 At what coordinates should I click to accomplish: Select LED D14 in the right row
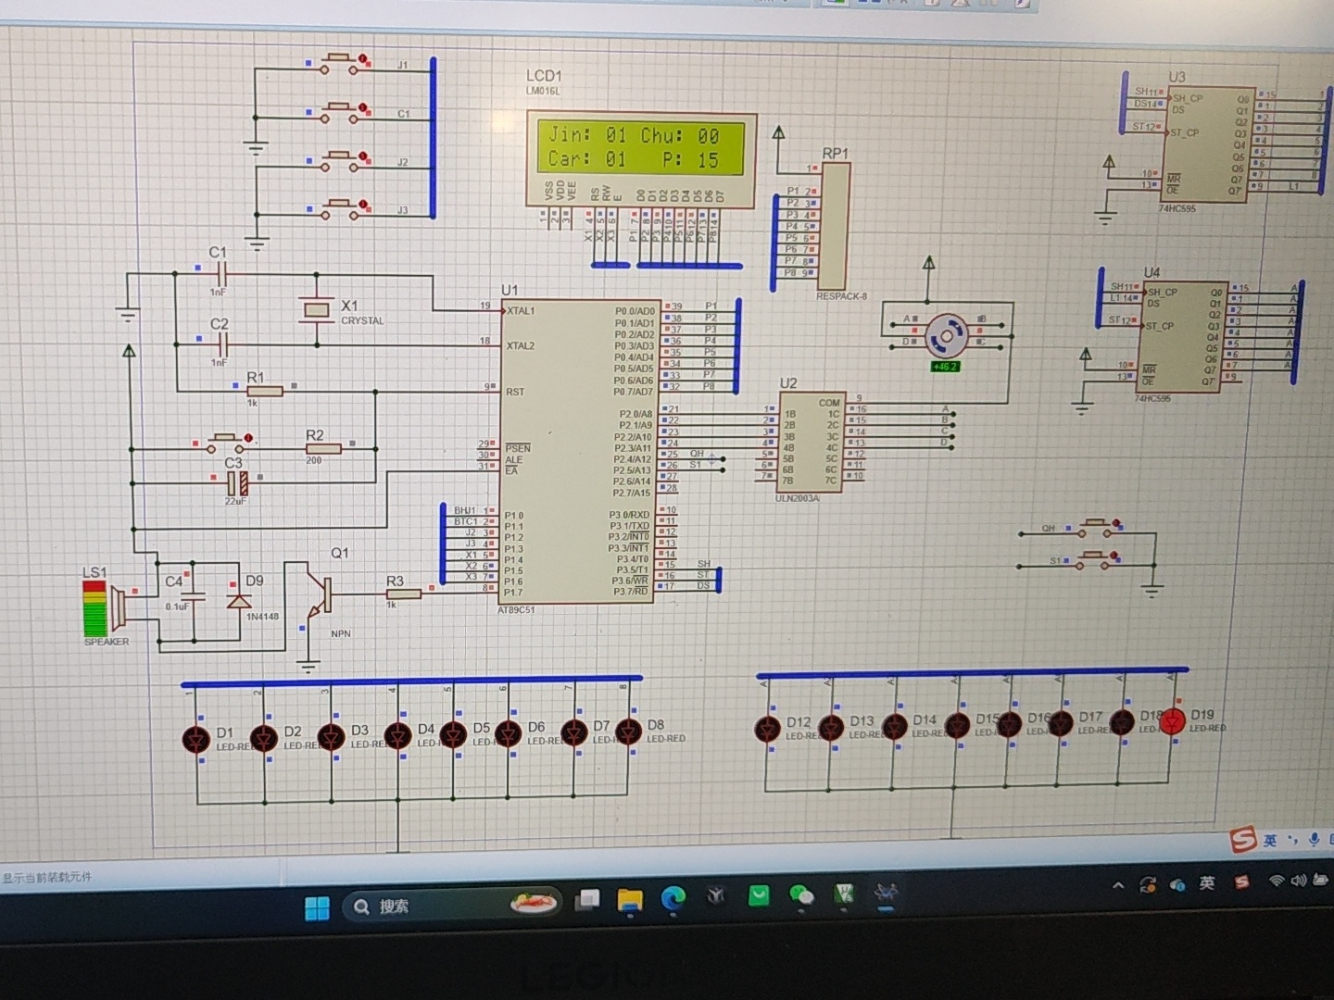click(x=895, y=726)
